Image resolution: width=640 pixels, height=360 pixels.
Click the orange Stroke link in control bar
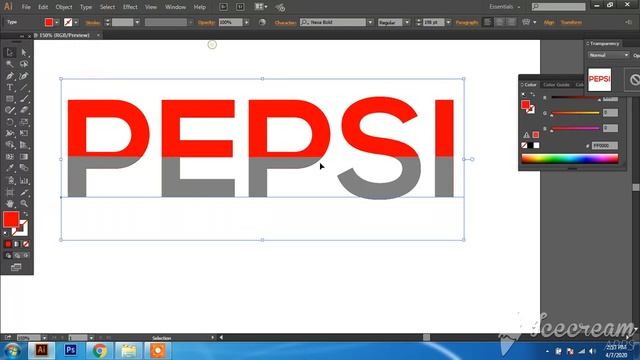[93, 23]
